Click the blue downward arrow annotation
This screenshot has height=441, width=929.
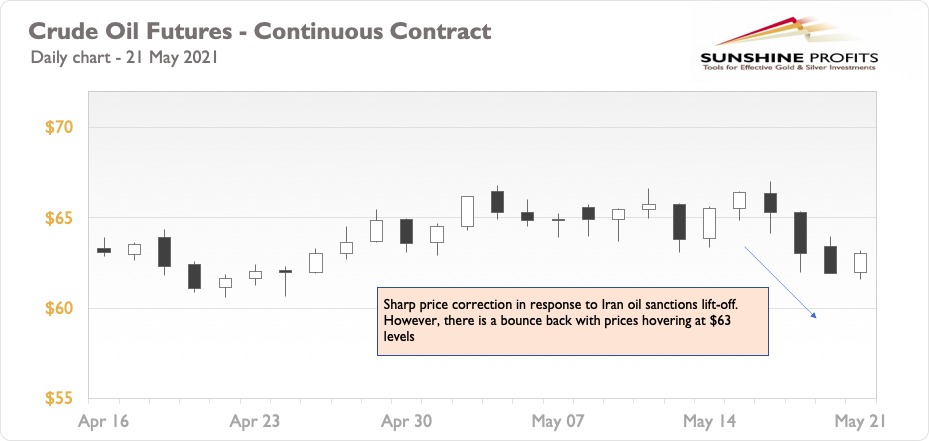coord(780,282)
